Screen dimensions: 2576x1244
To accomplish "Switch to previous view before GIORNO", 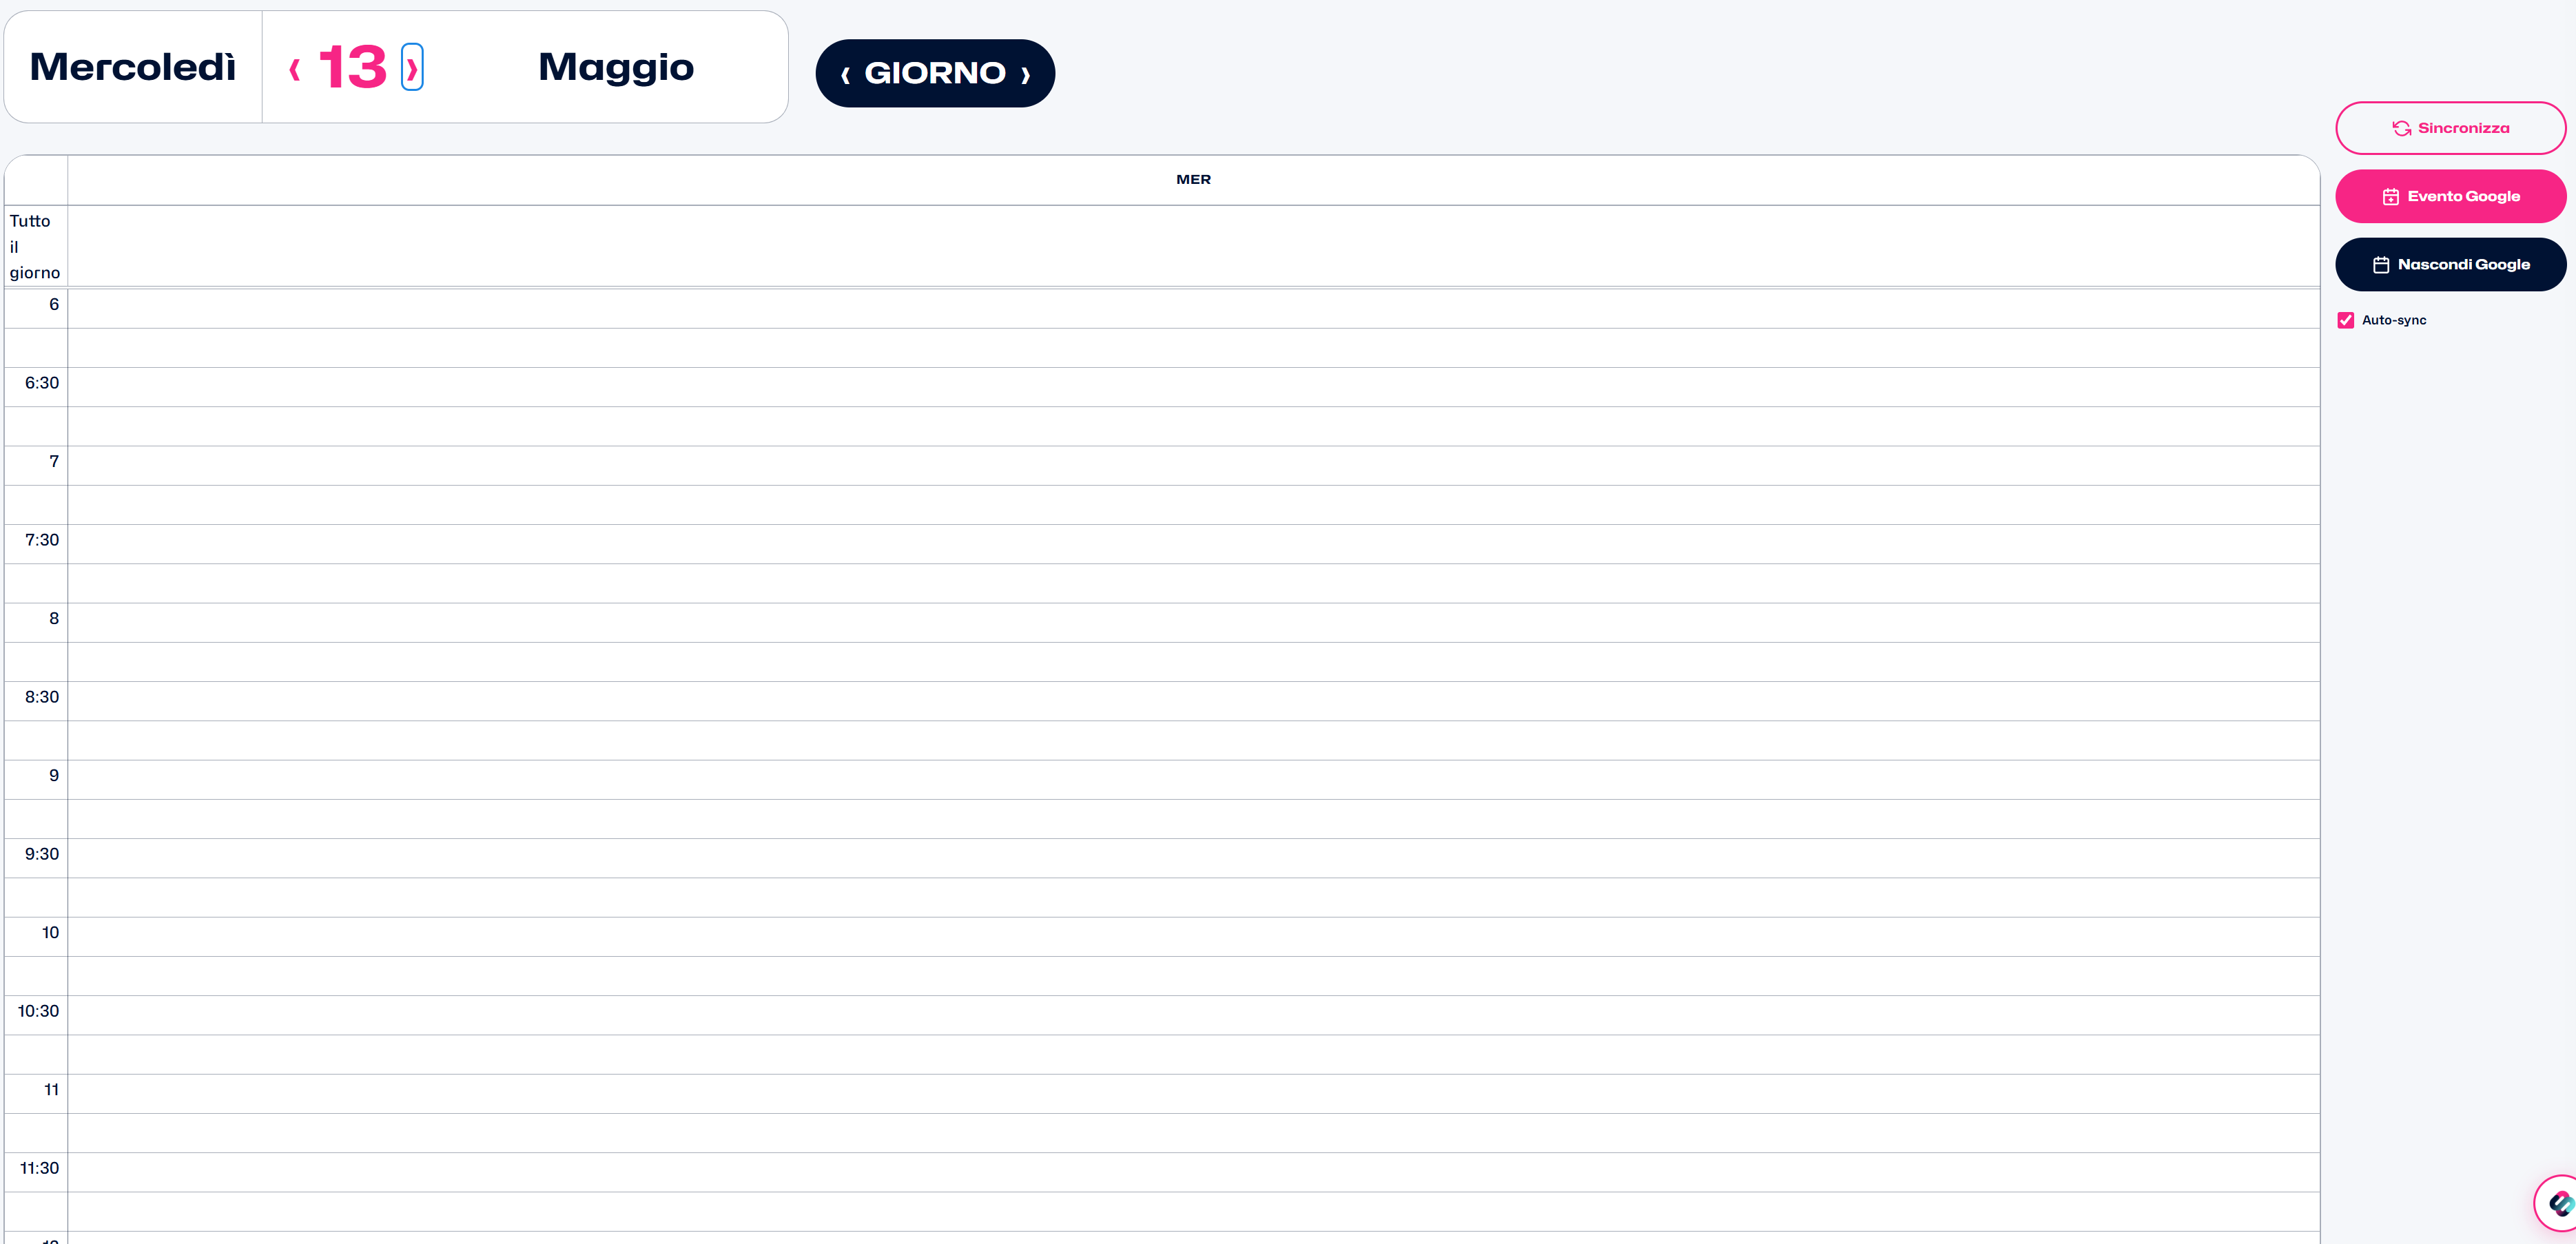I will click(x=845, y=74).
